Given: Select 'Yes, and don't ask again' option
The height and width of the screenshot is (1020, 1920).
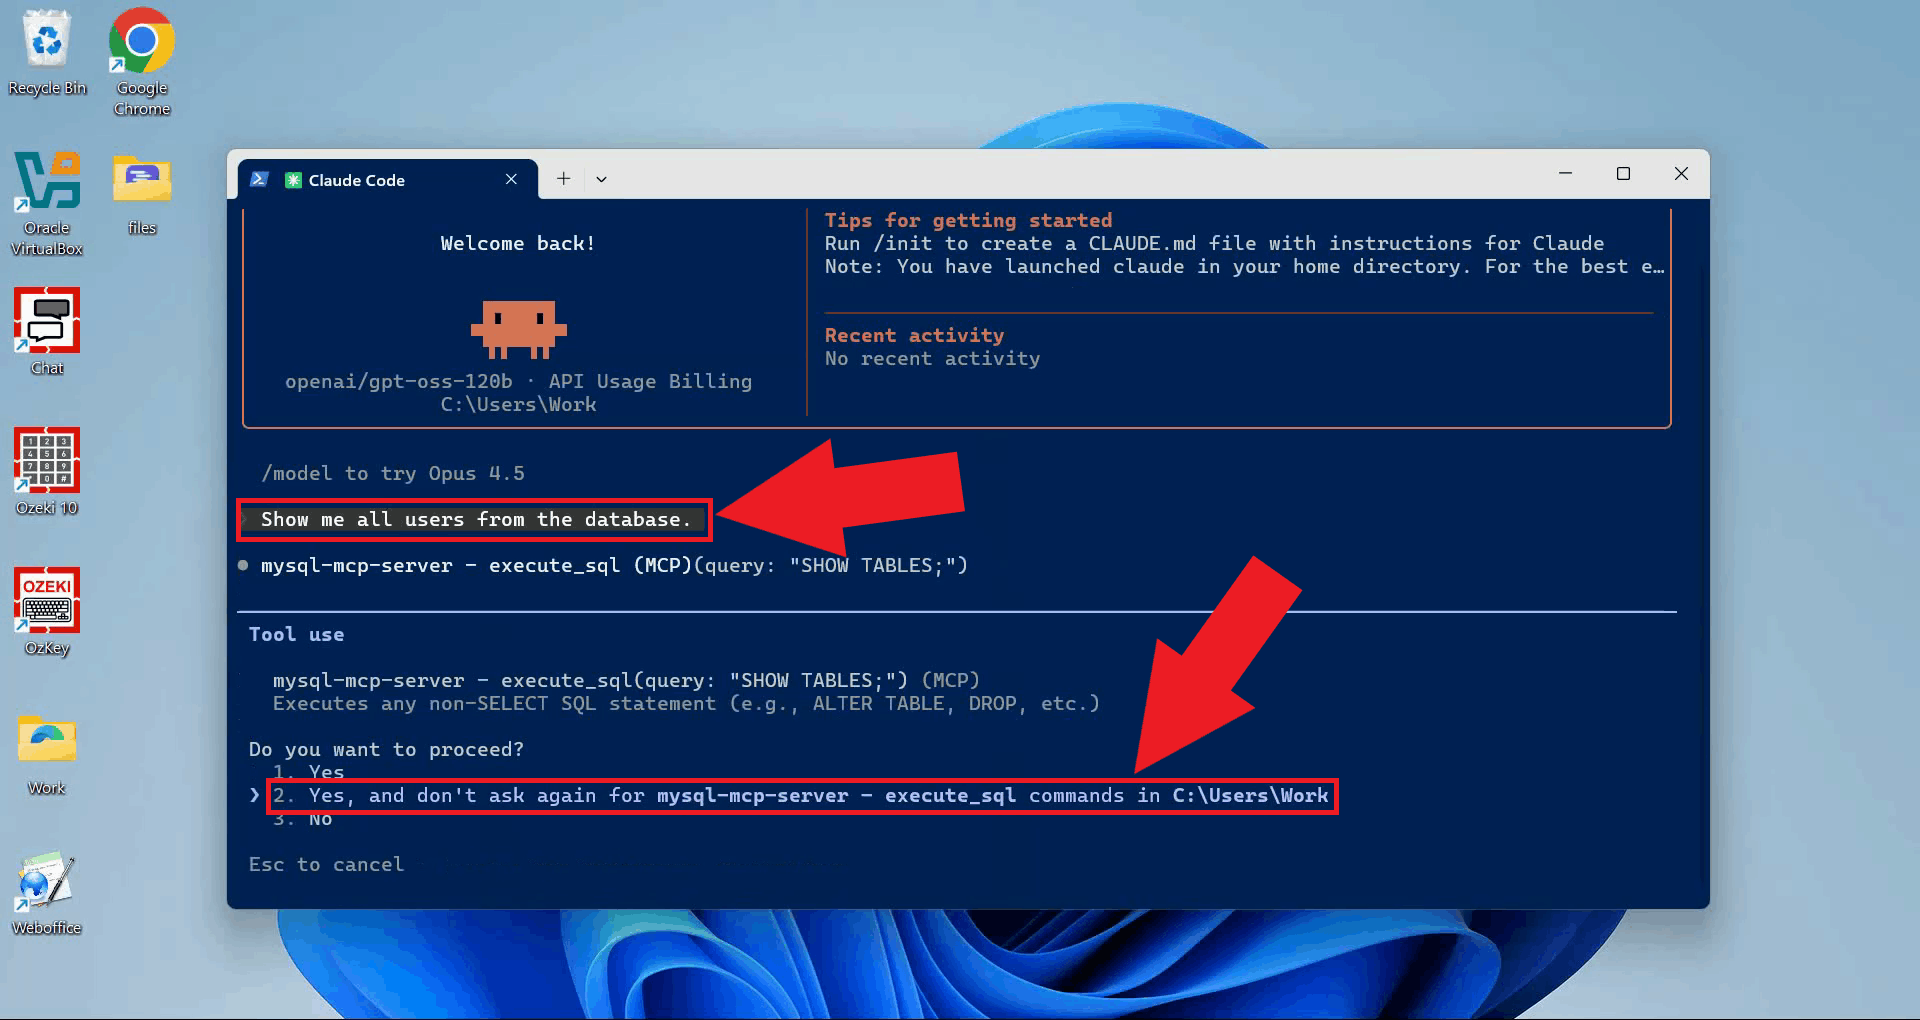Looking at the screenshot, I should click(801, 796).
